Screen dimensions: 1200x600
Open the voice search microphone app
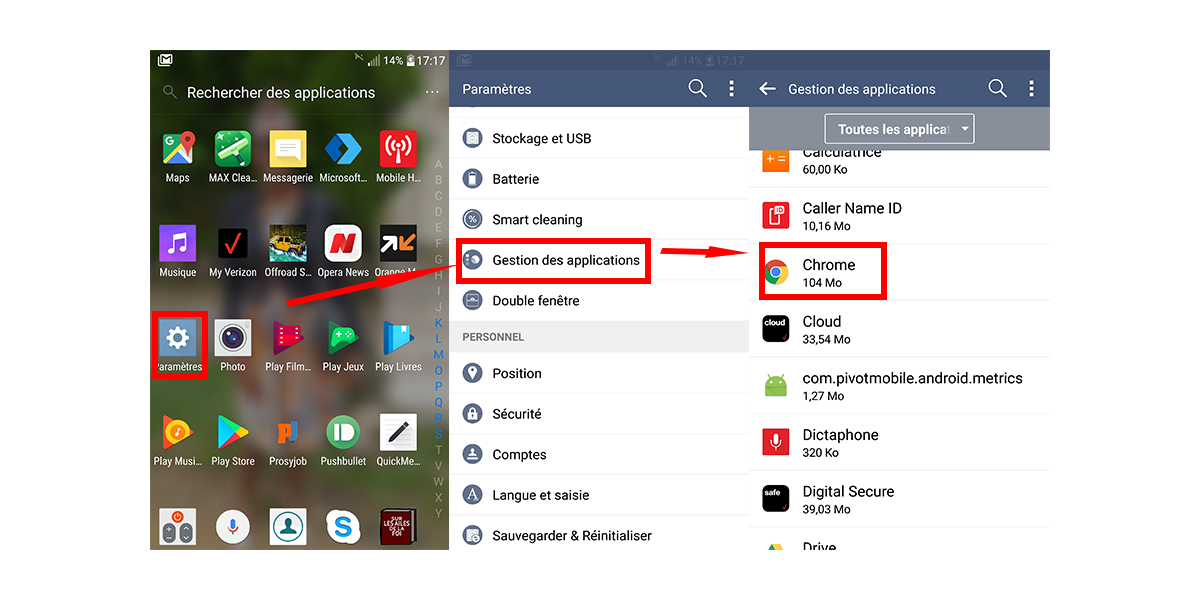coord(233,526)
